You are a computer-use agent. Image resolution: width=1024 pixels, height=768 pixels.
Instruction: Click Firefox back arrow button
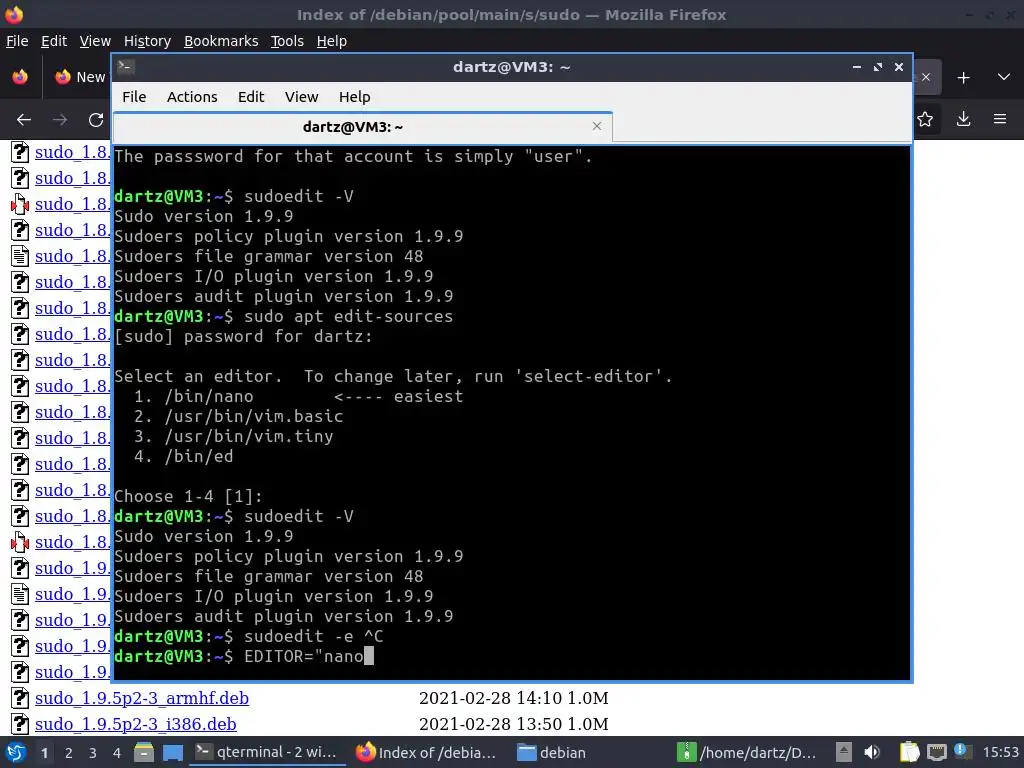24,120
